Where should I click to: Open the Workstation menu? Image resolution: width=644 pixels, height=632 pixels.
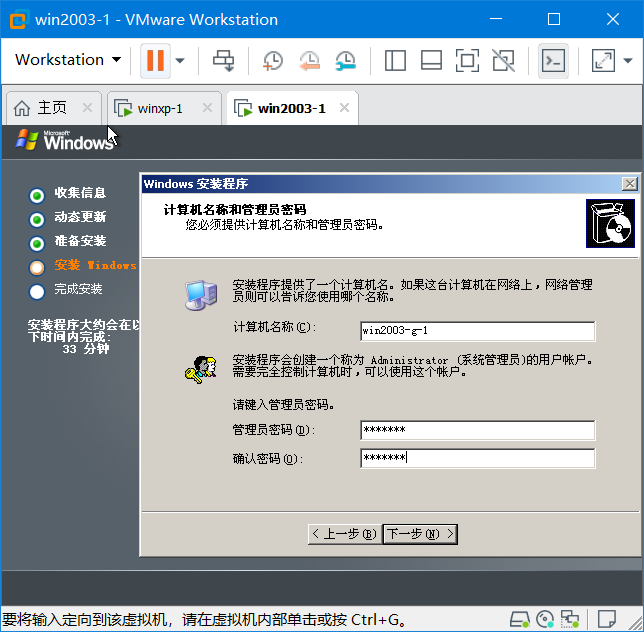(x=68, y=60)
